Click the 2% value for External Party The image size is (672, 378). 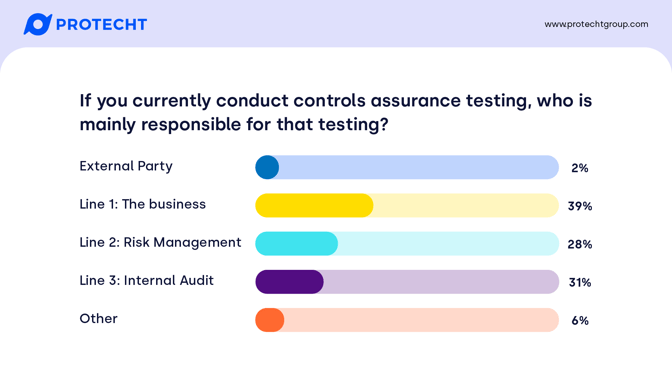click(x=580, y=168)
